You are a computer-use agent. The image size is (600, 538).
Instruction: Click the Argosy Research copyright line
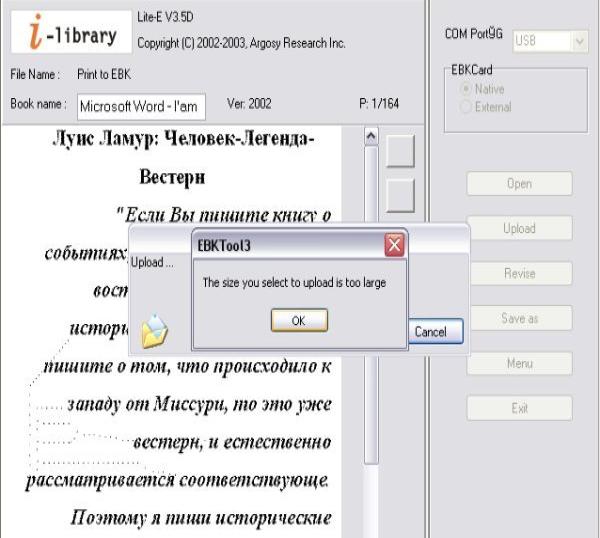[x=241, y=43]
